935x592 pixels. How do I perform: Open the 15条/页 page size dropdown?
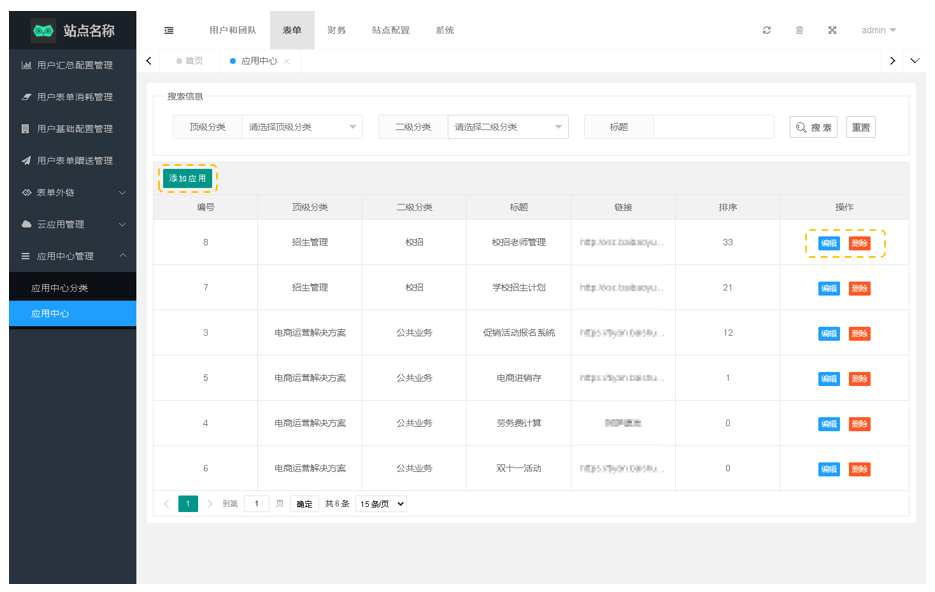pyautogui.click(x=381, y=504)
